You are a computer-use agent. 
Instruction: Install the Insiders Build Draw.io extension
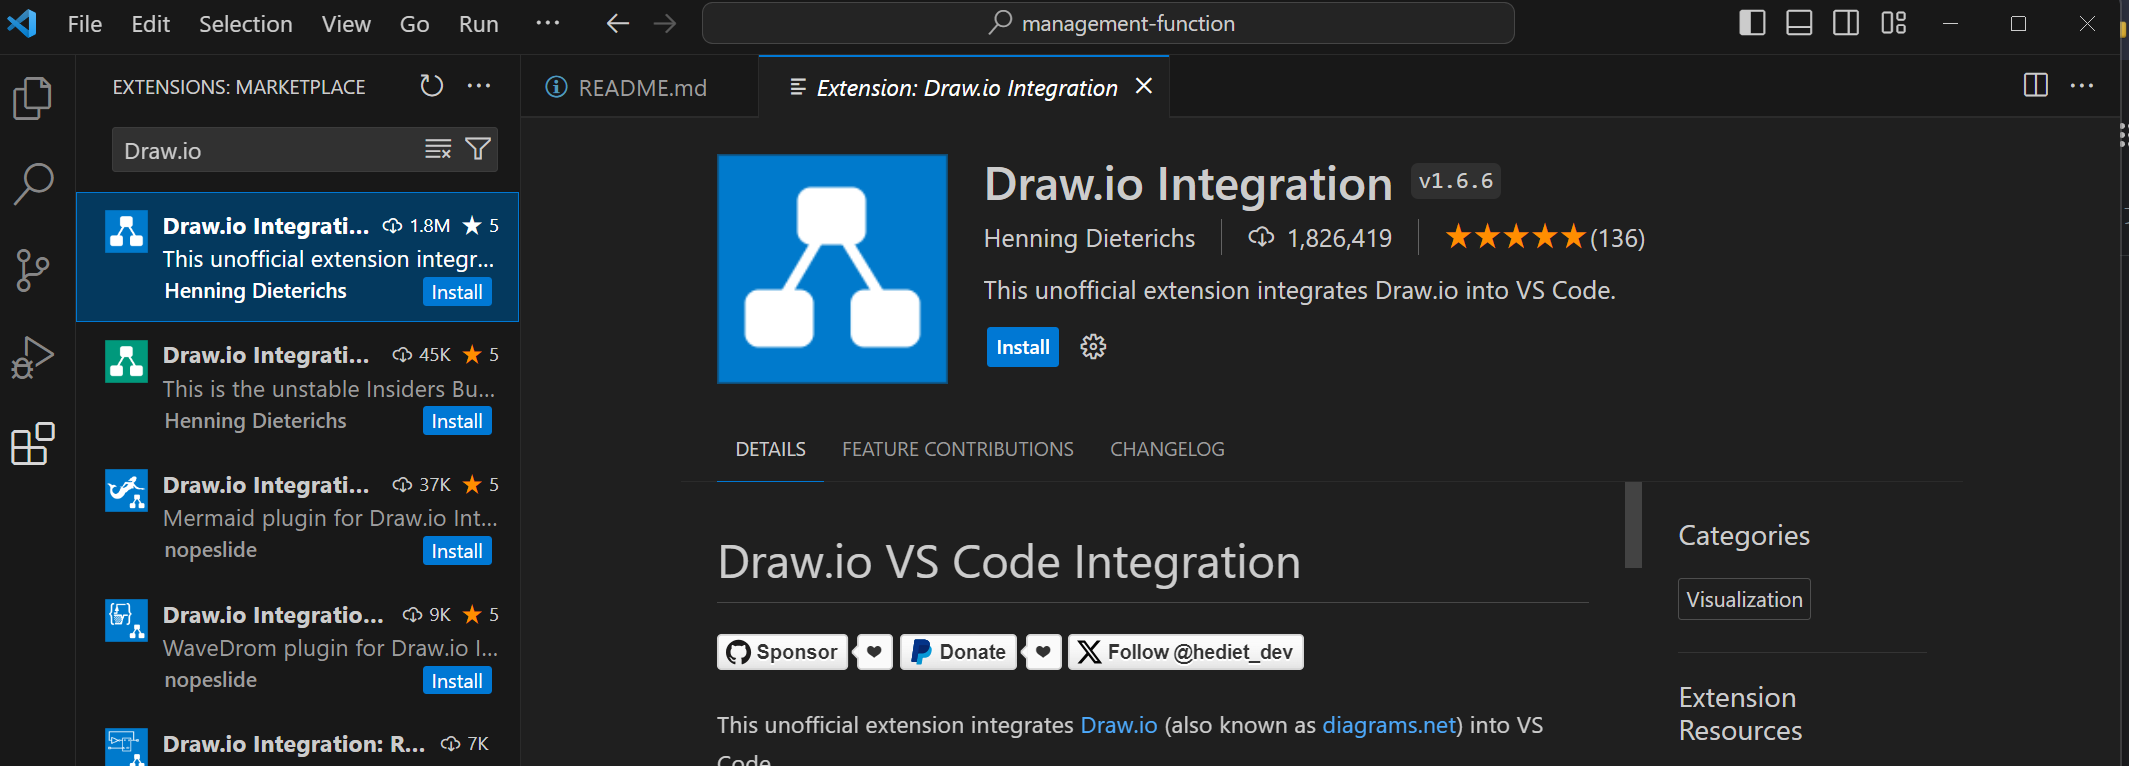click(457, 421)
